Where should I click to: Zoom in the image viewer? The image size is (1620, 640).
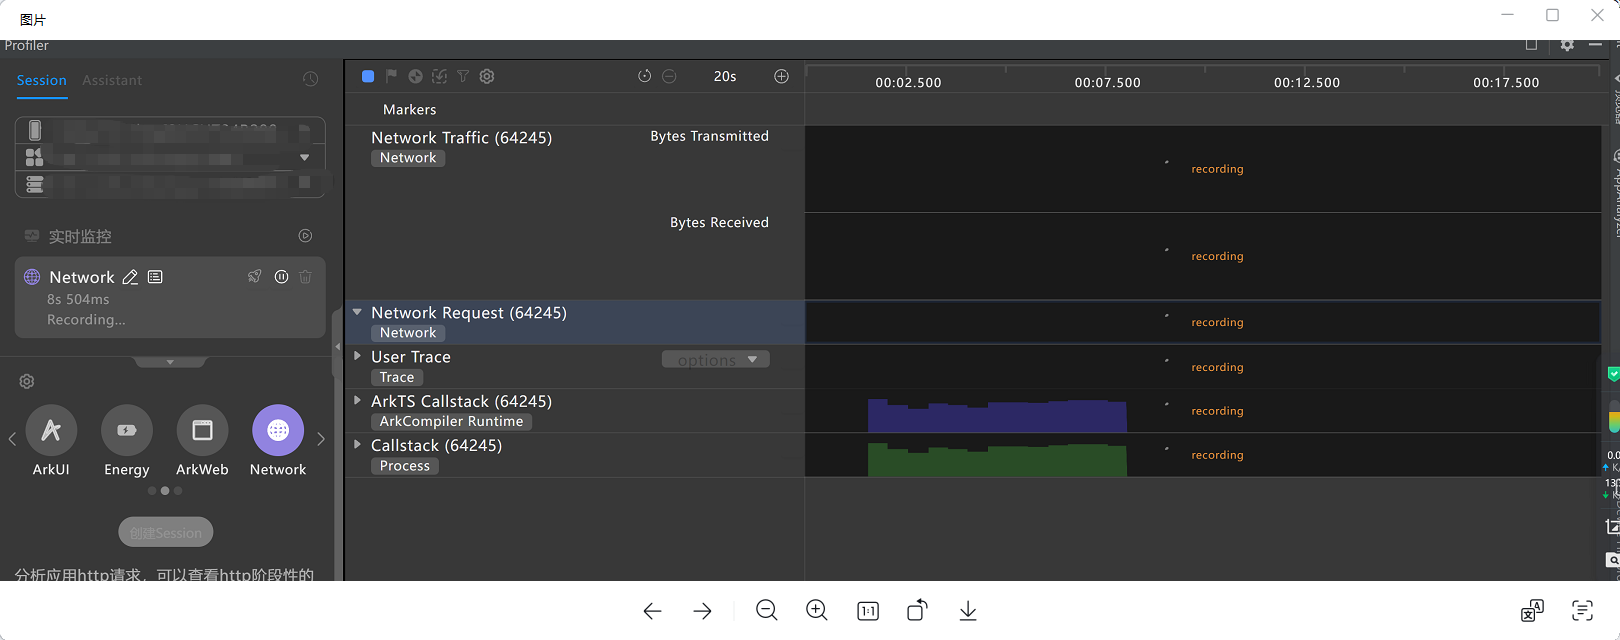817,610
